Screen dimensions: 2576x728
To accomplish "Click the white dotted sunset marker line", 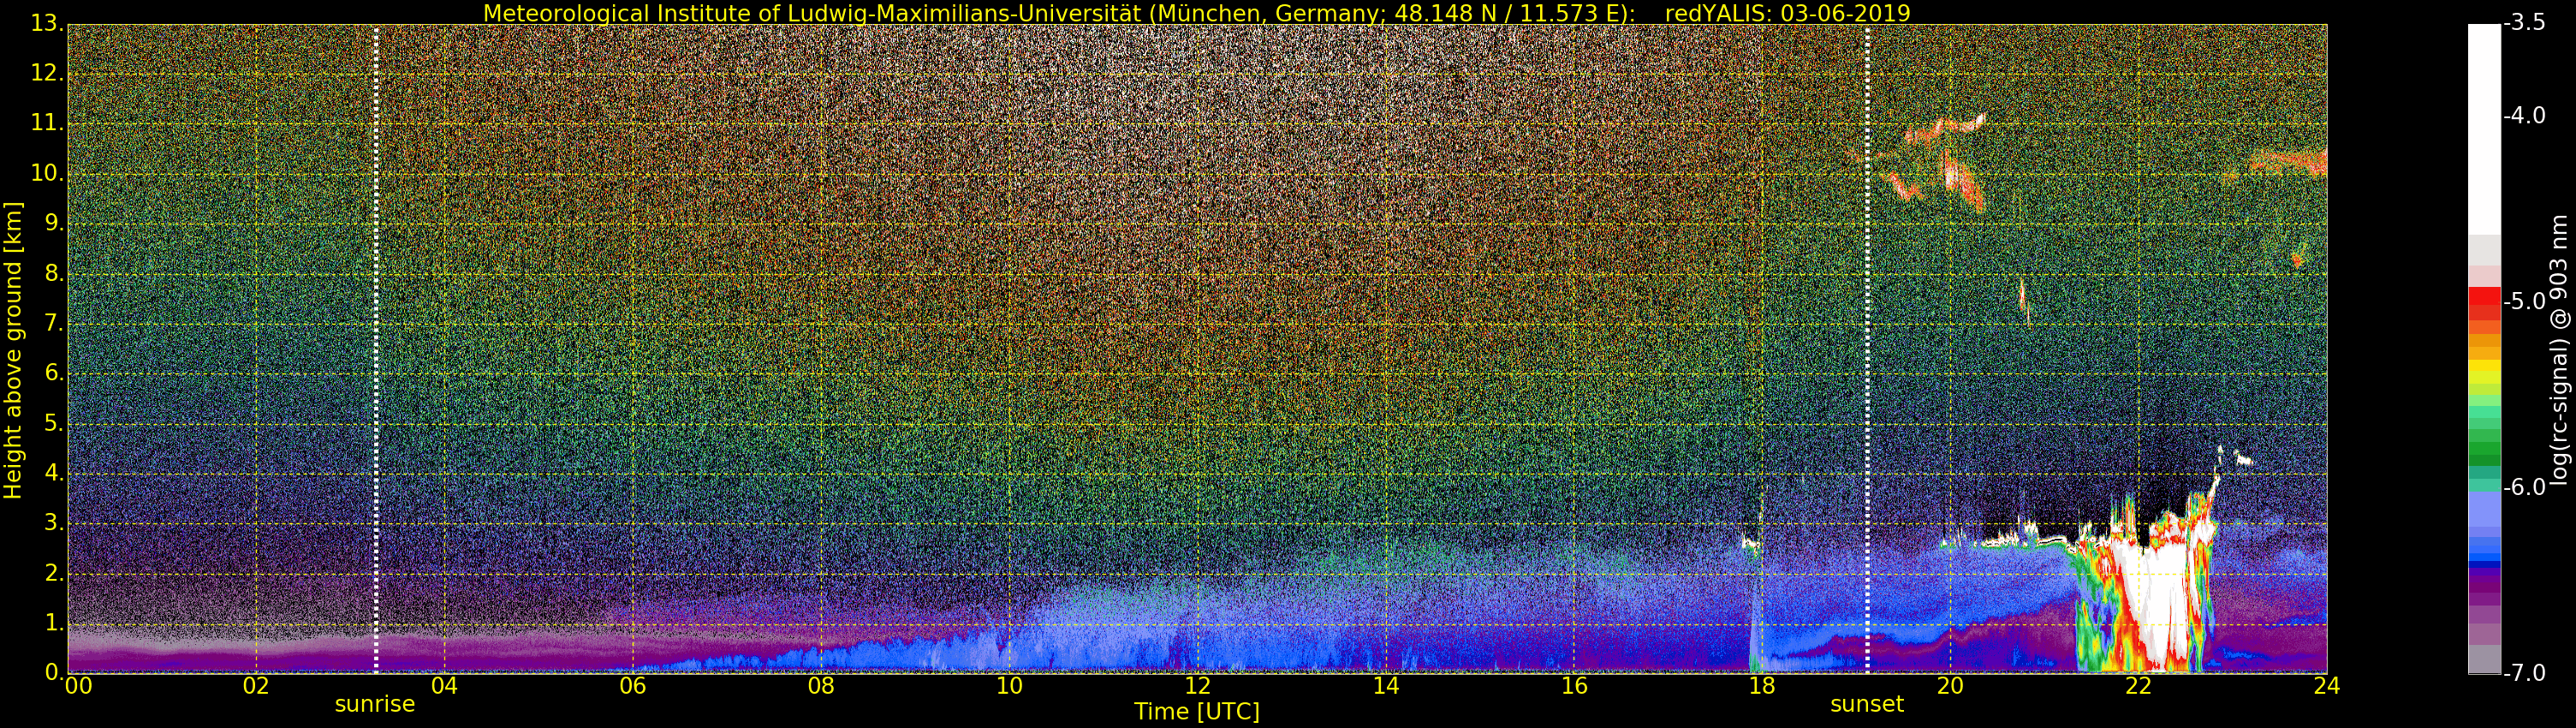I will [x=1867, y=348].
